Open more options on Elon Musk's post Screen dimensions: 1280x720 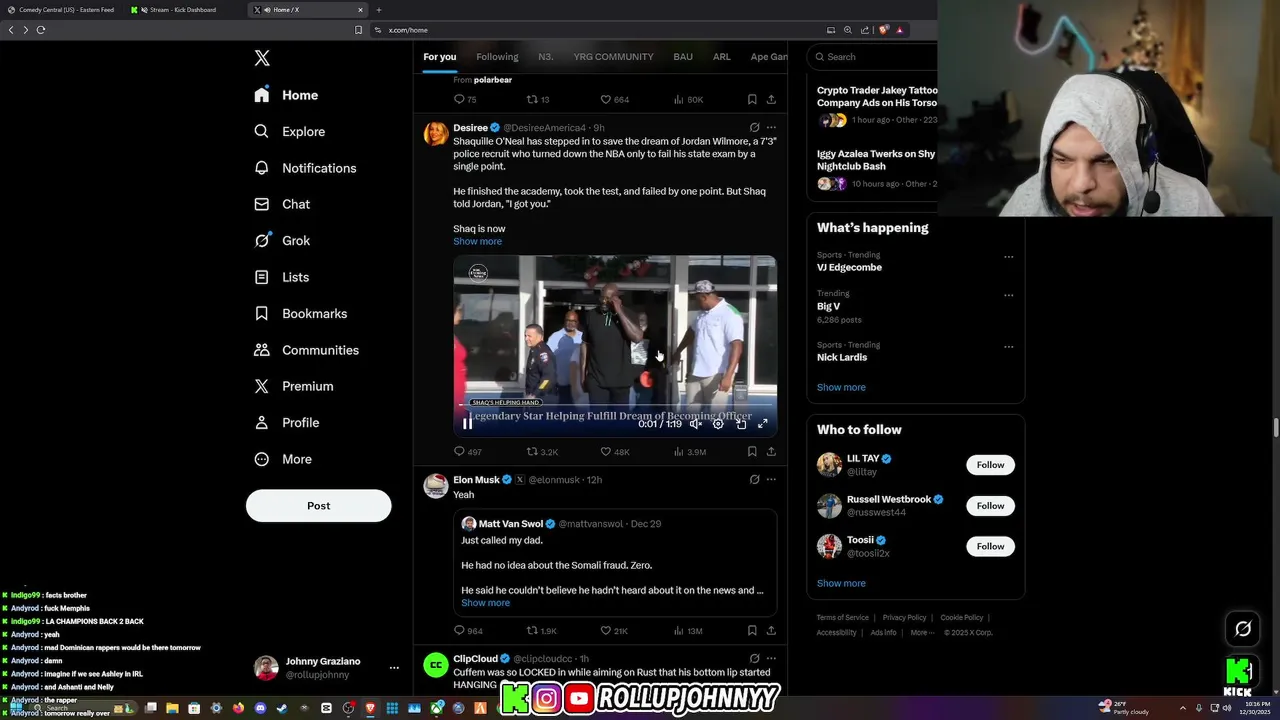coord(771,480)
